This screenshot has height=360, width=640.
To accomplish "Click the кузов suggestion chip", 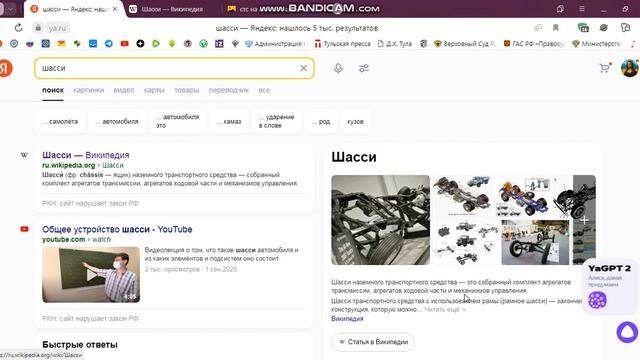I will 355,122.
